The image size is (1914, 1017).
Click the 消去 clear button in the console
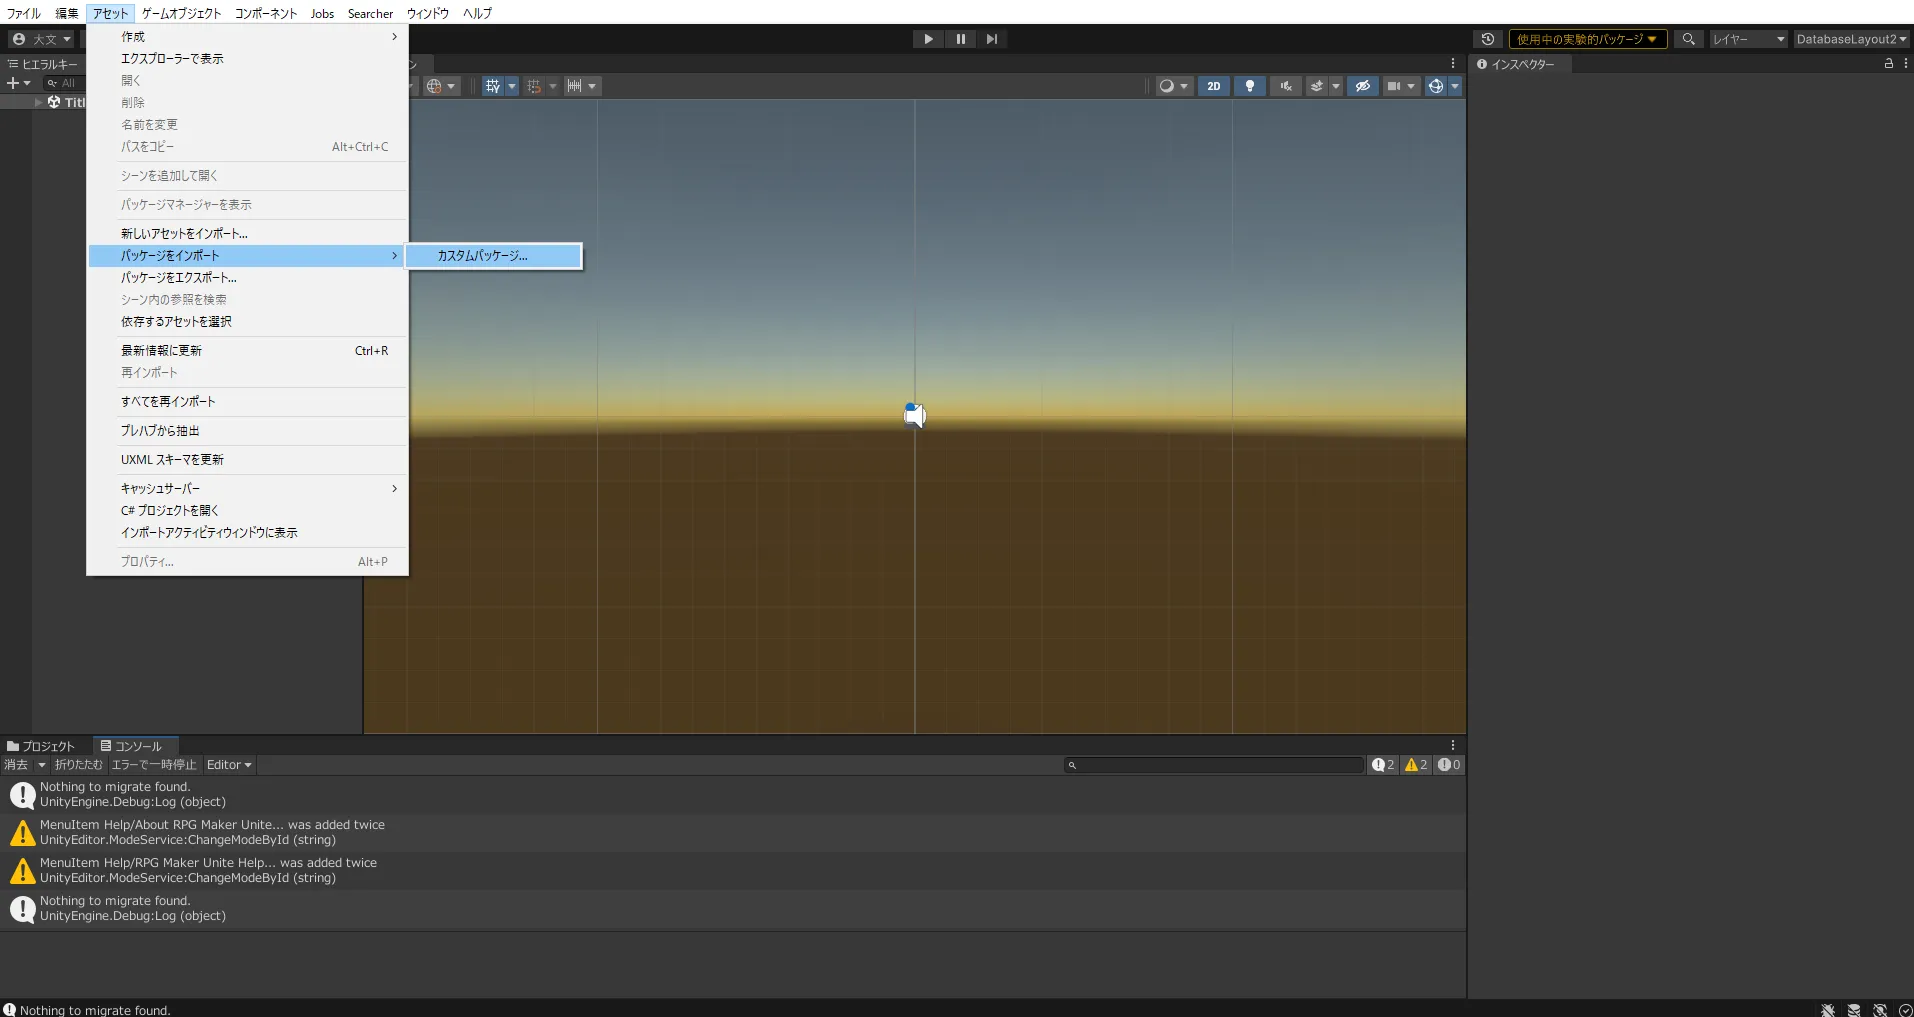16,765
